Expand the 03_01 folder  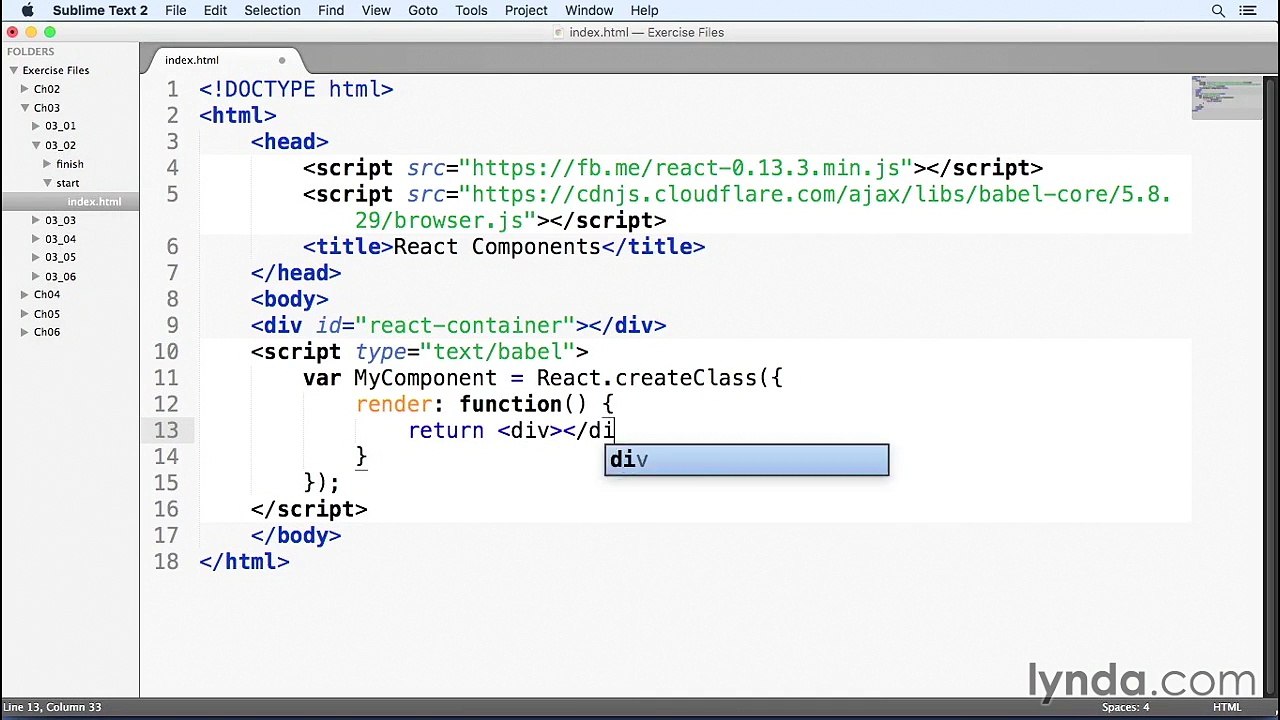[x=36, y=126]
